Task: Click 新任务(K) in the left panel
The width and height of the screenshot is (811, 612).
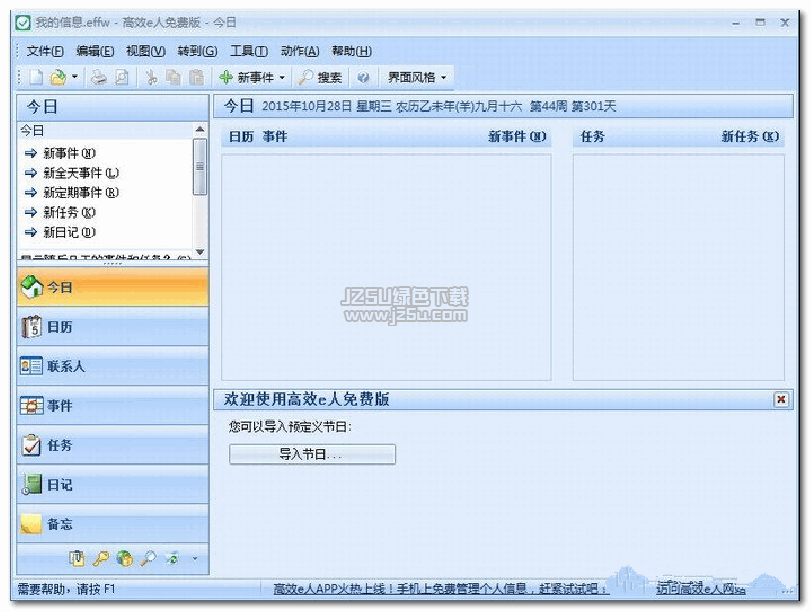Action: pos(69,212)
